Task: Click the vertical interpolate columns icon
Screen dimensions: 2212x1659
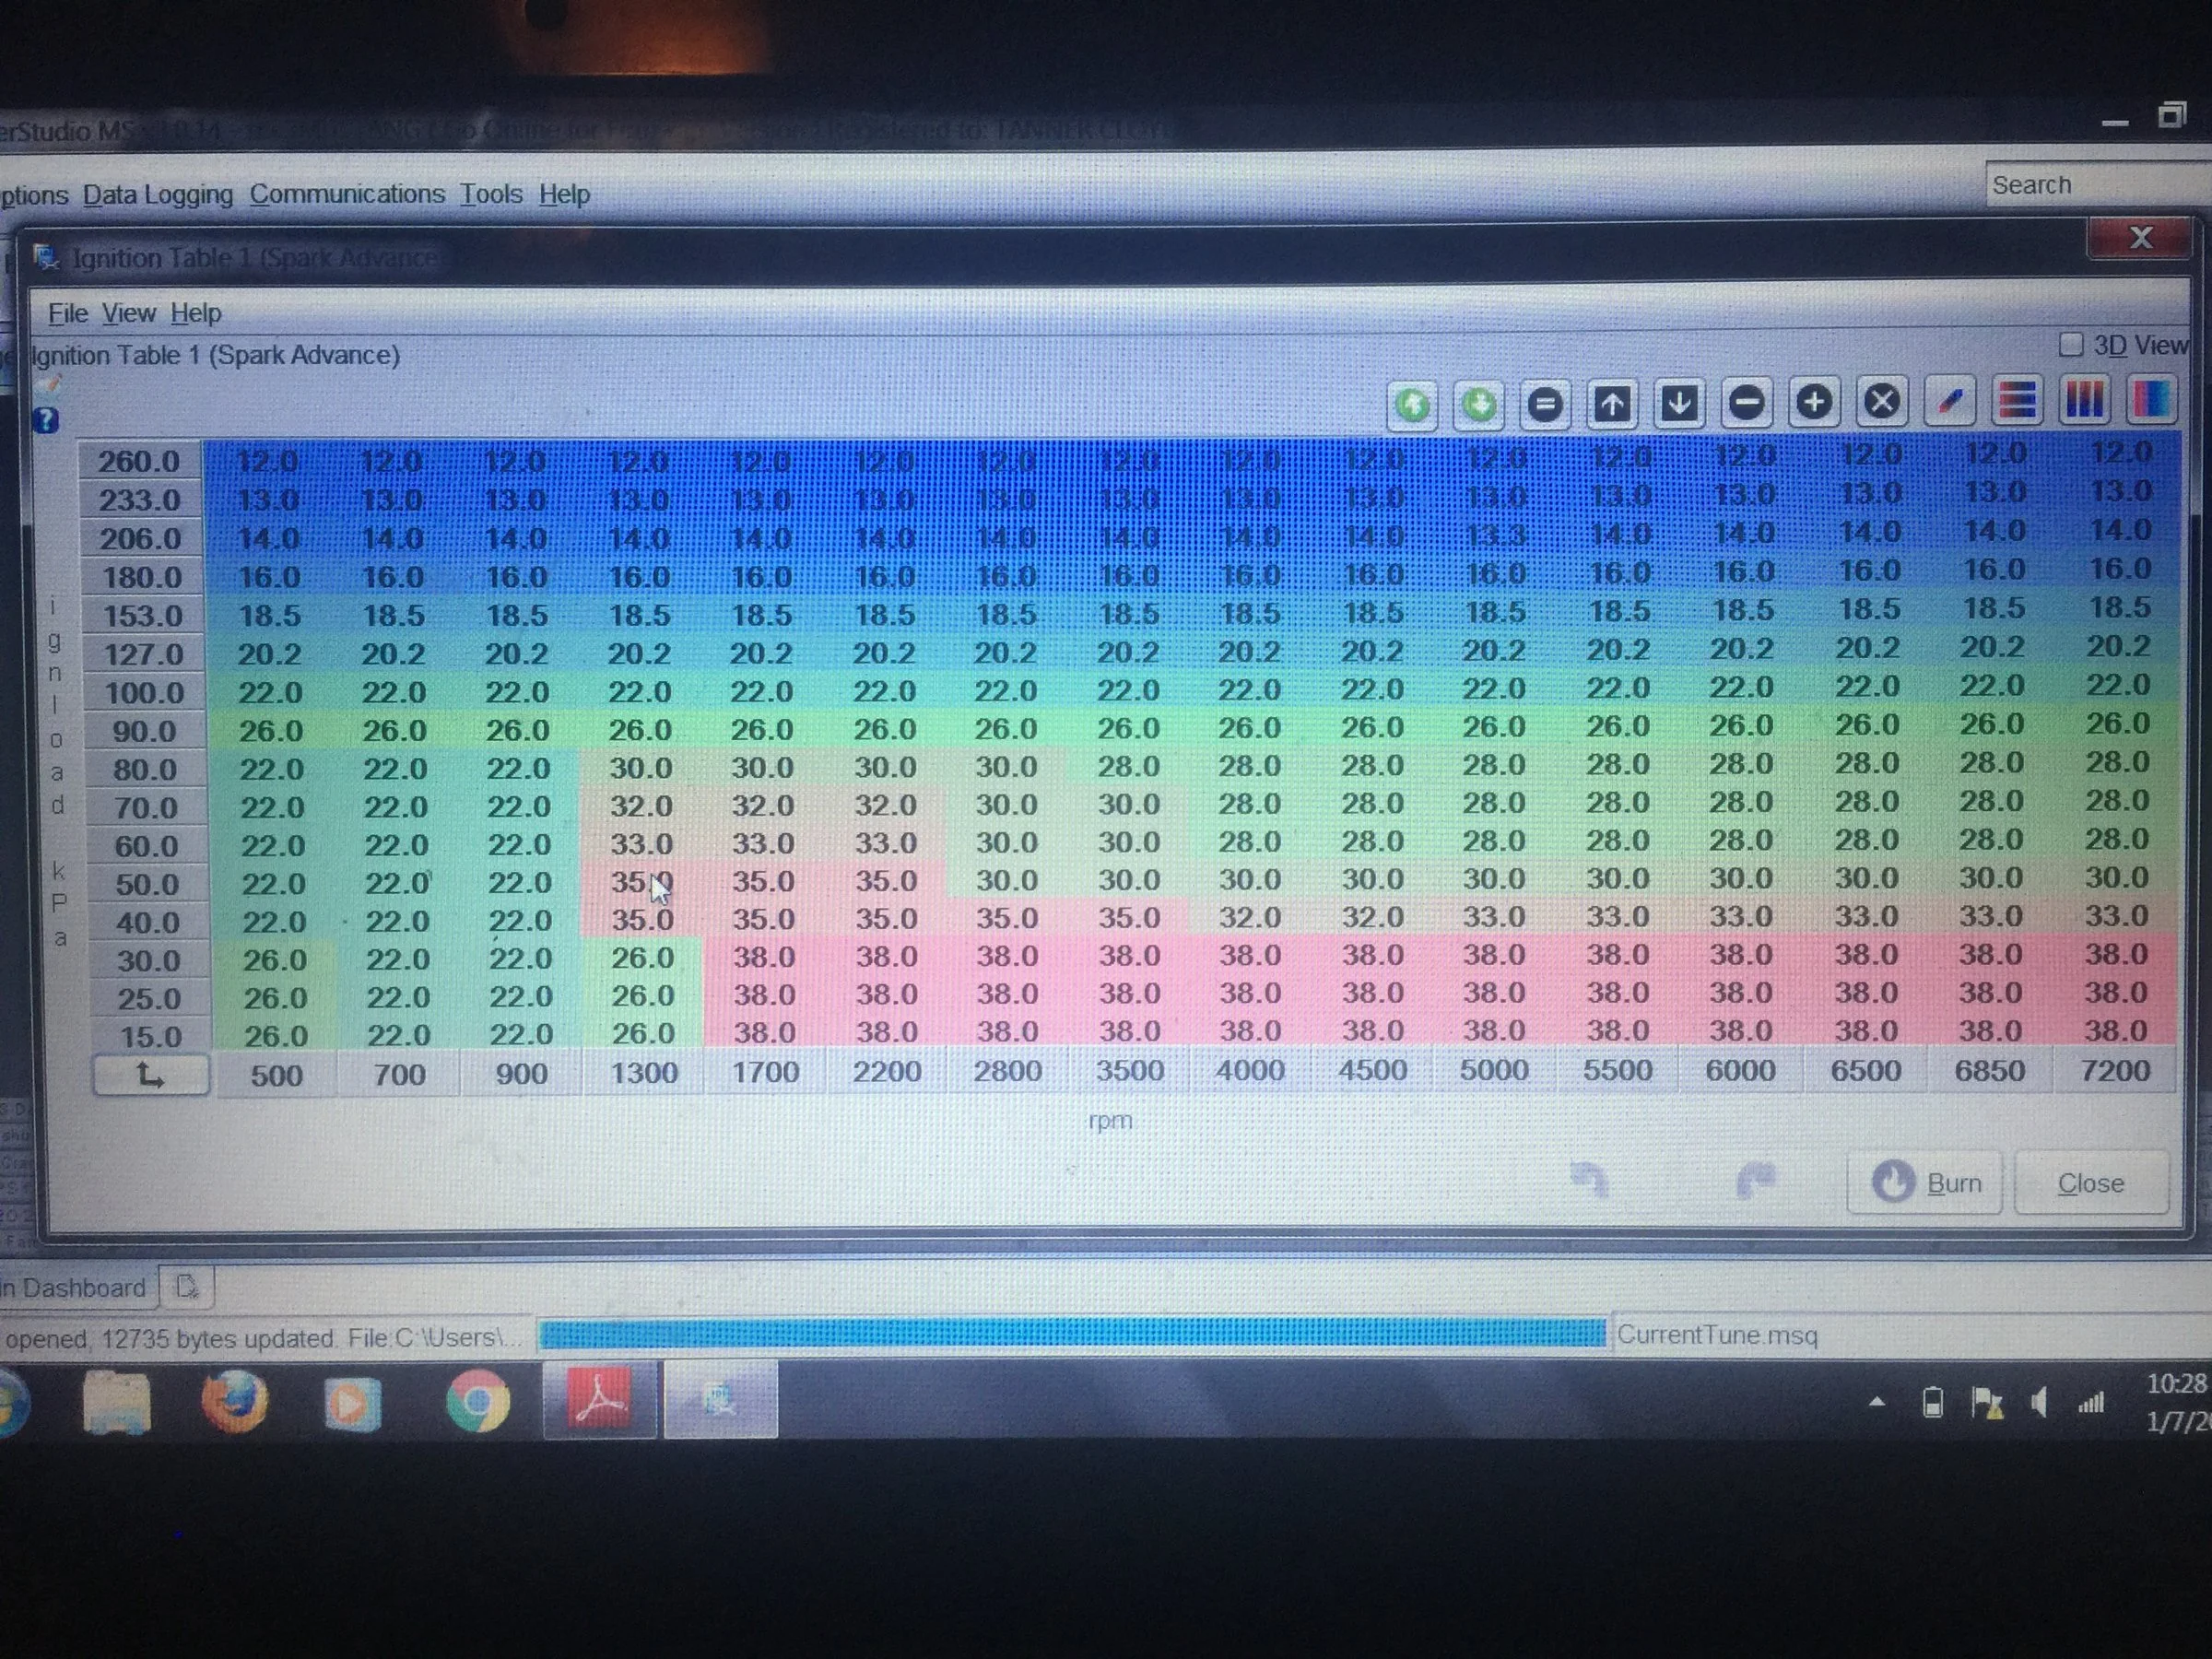Action: coord(2084,399)
